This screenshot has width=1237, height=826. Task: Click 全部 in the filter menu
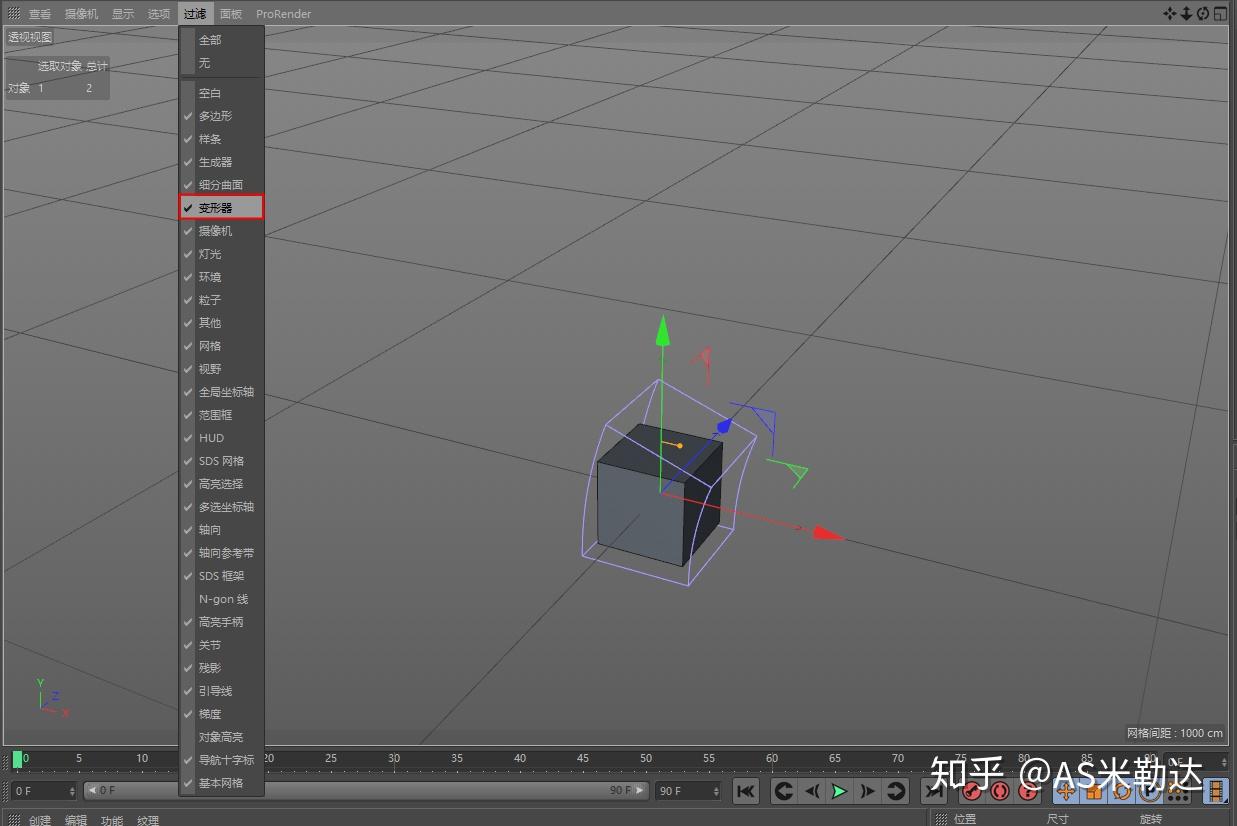pos(209,40)
